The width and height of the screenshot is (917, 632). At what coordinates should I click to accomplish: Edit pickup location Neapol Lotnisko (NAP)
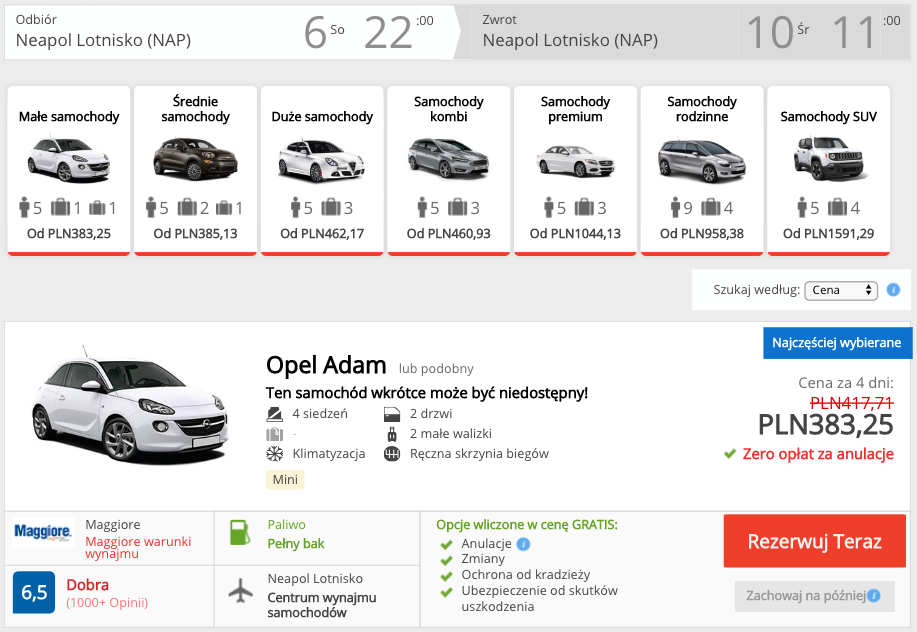point(104,40)
